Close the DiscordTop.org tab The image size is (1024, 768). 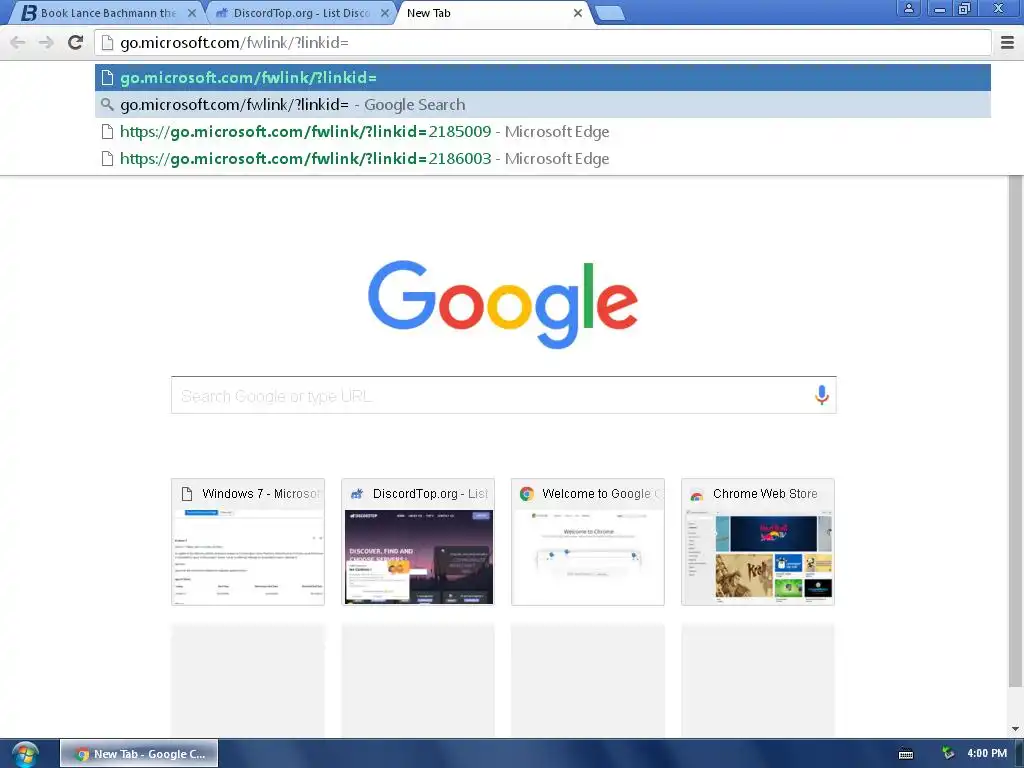click(385, 13)
